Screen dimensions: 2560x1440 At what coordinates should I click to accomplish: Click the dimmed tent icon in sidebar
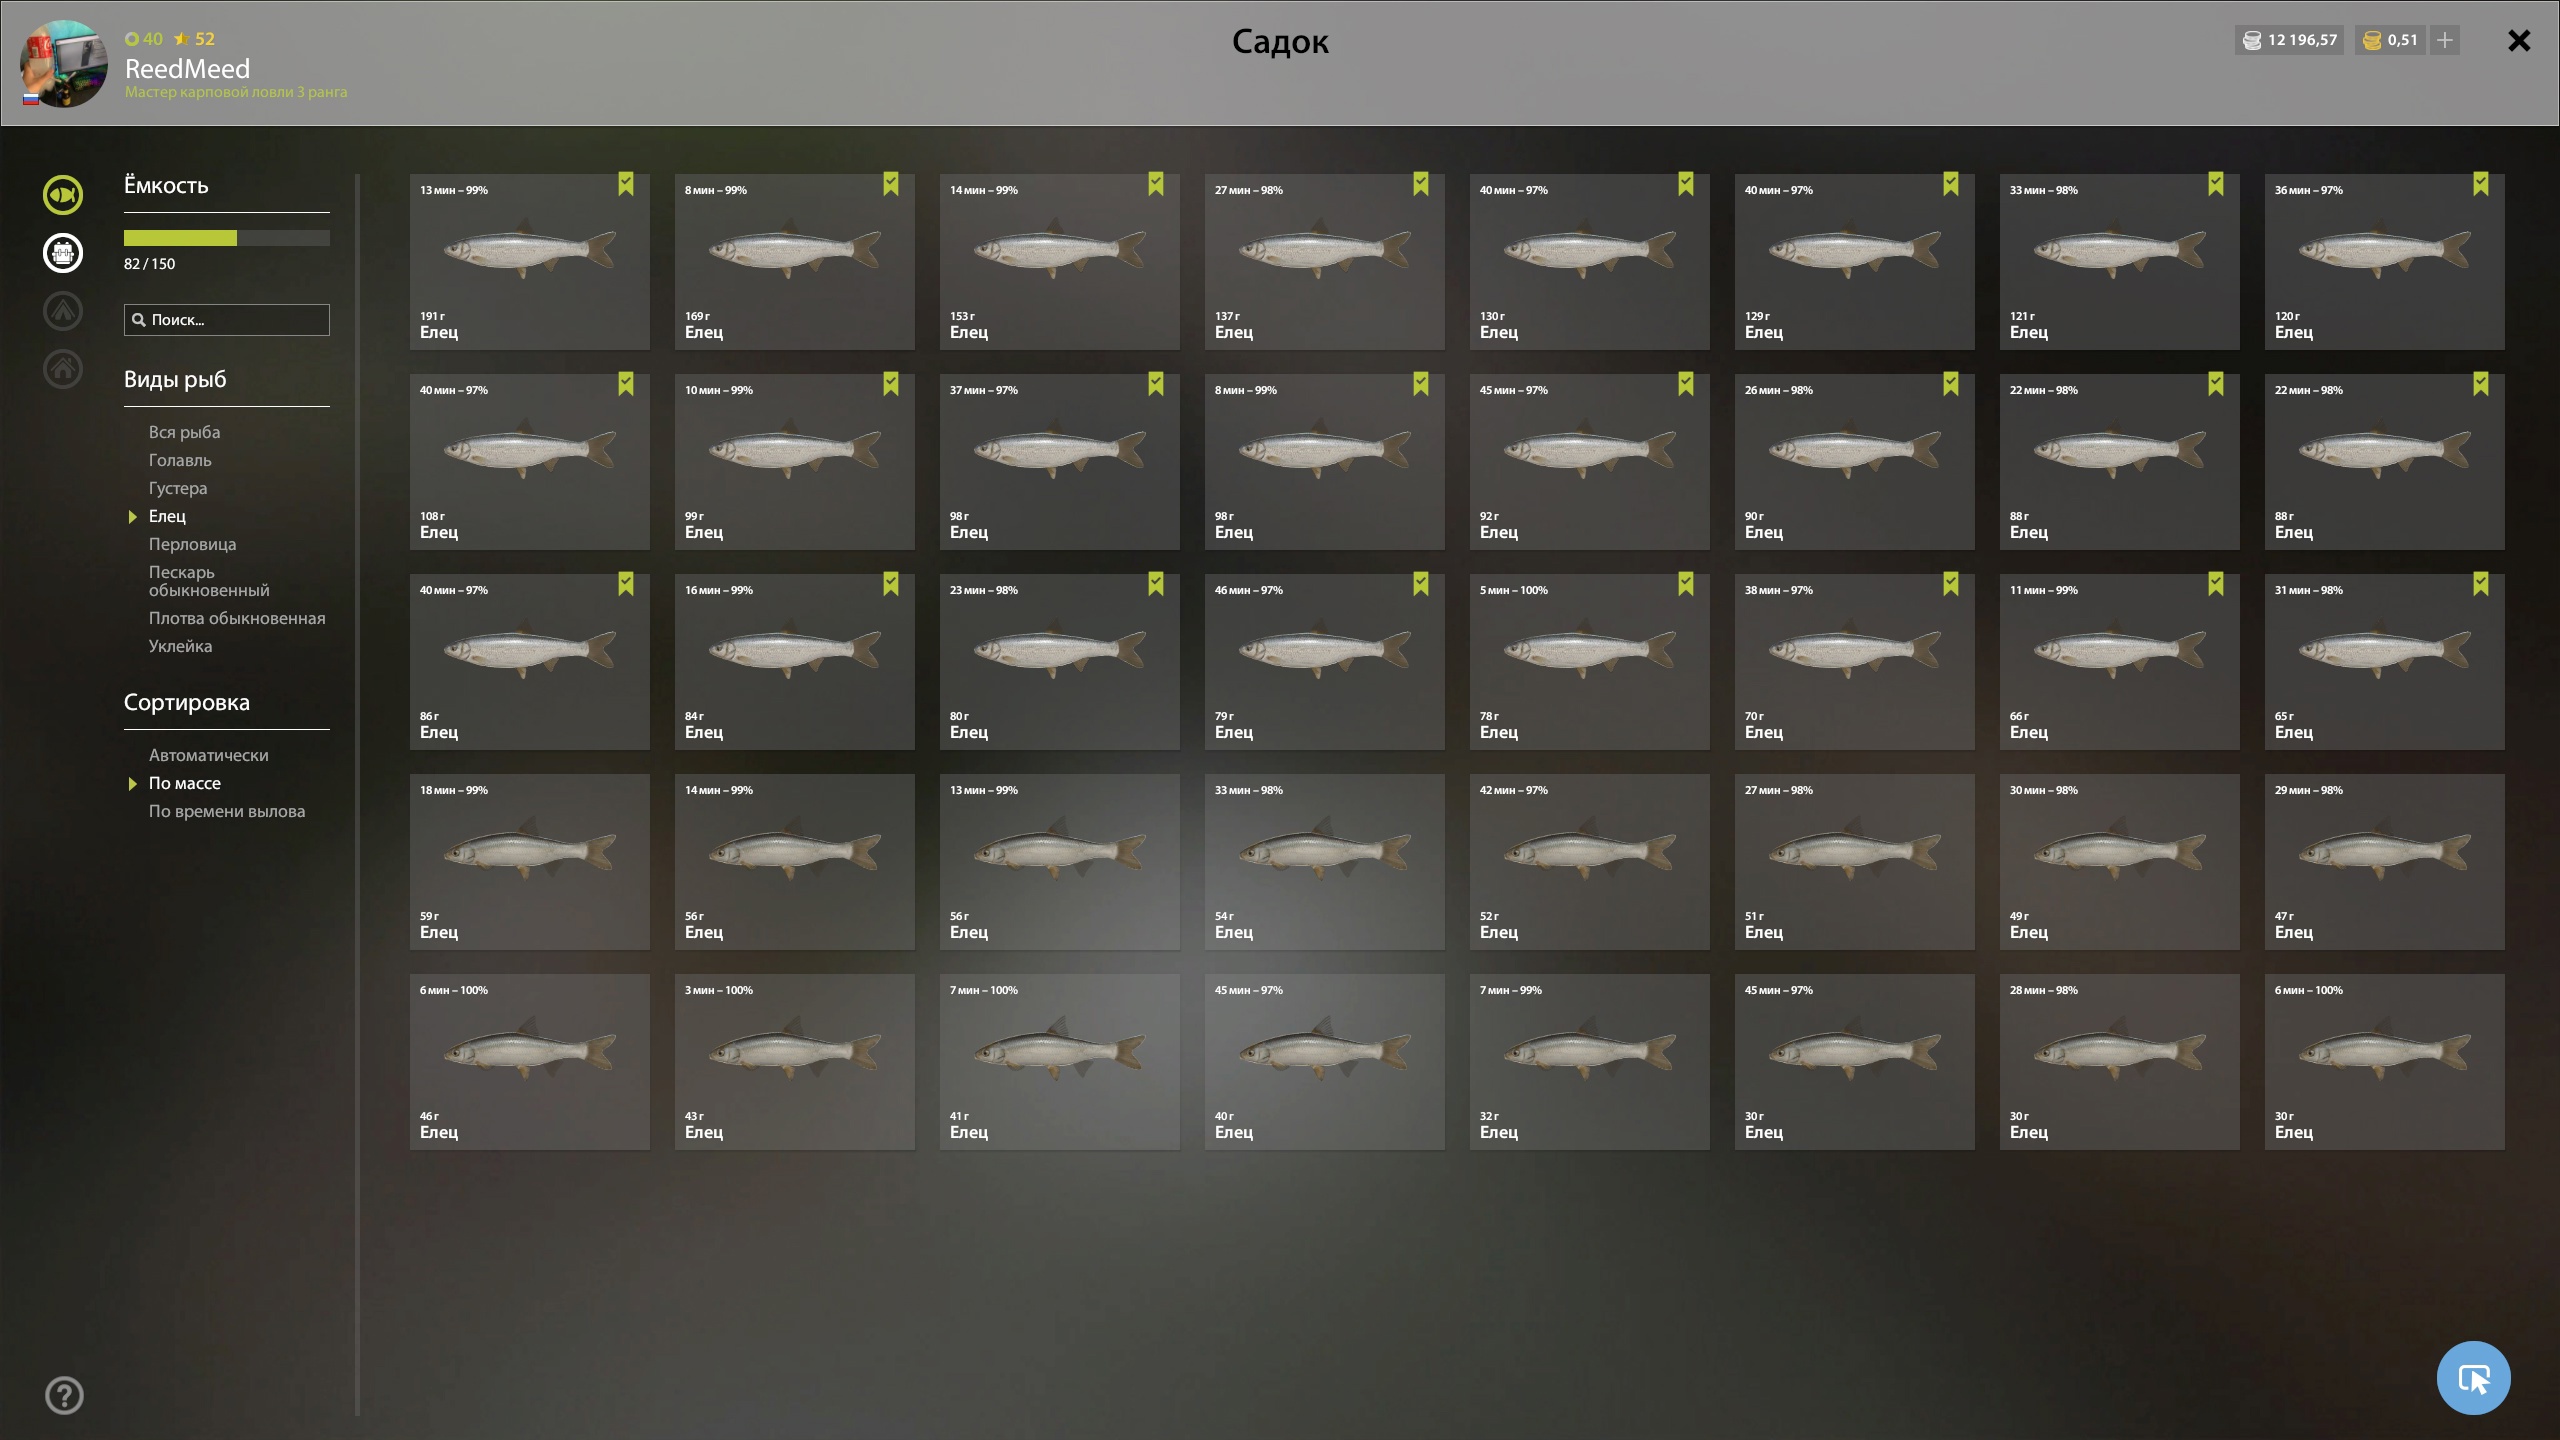coord(63,311)
